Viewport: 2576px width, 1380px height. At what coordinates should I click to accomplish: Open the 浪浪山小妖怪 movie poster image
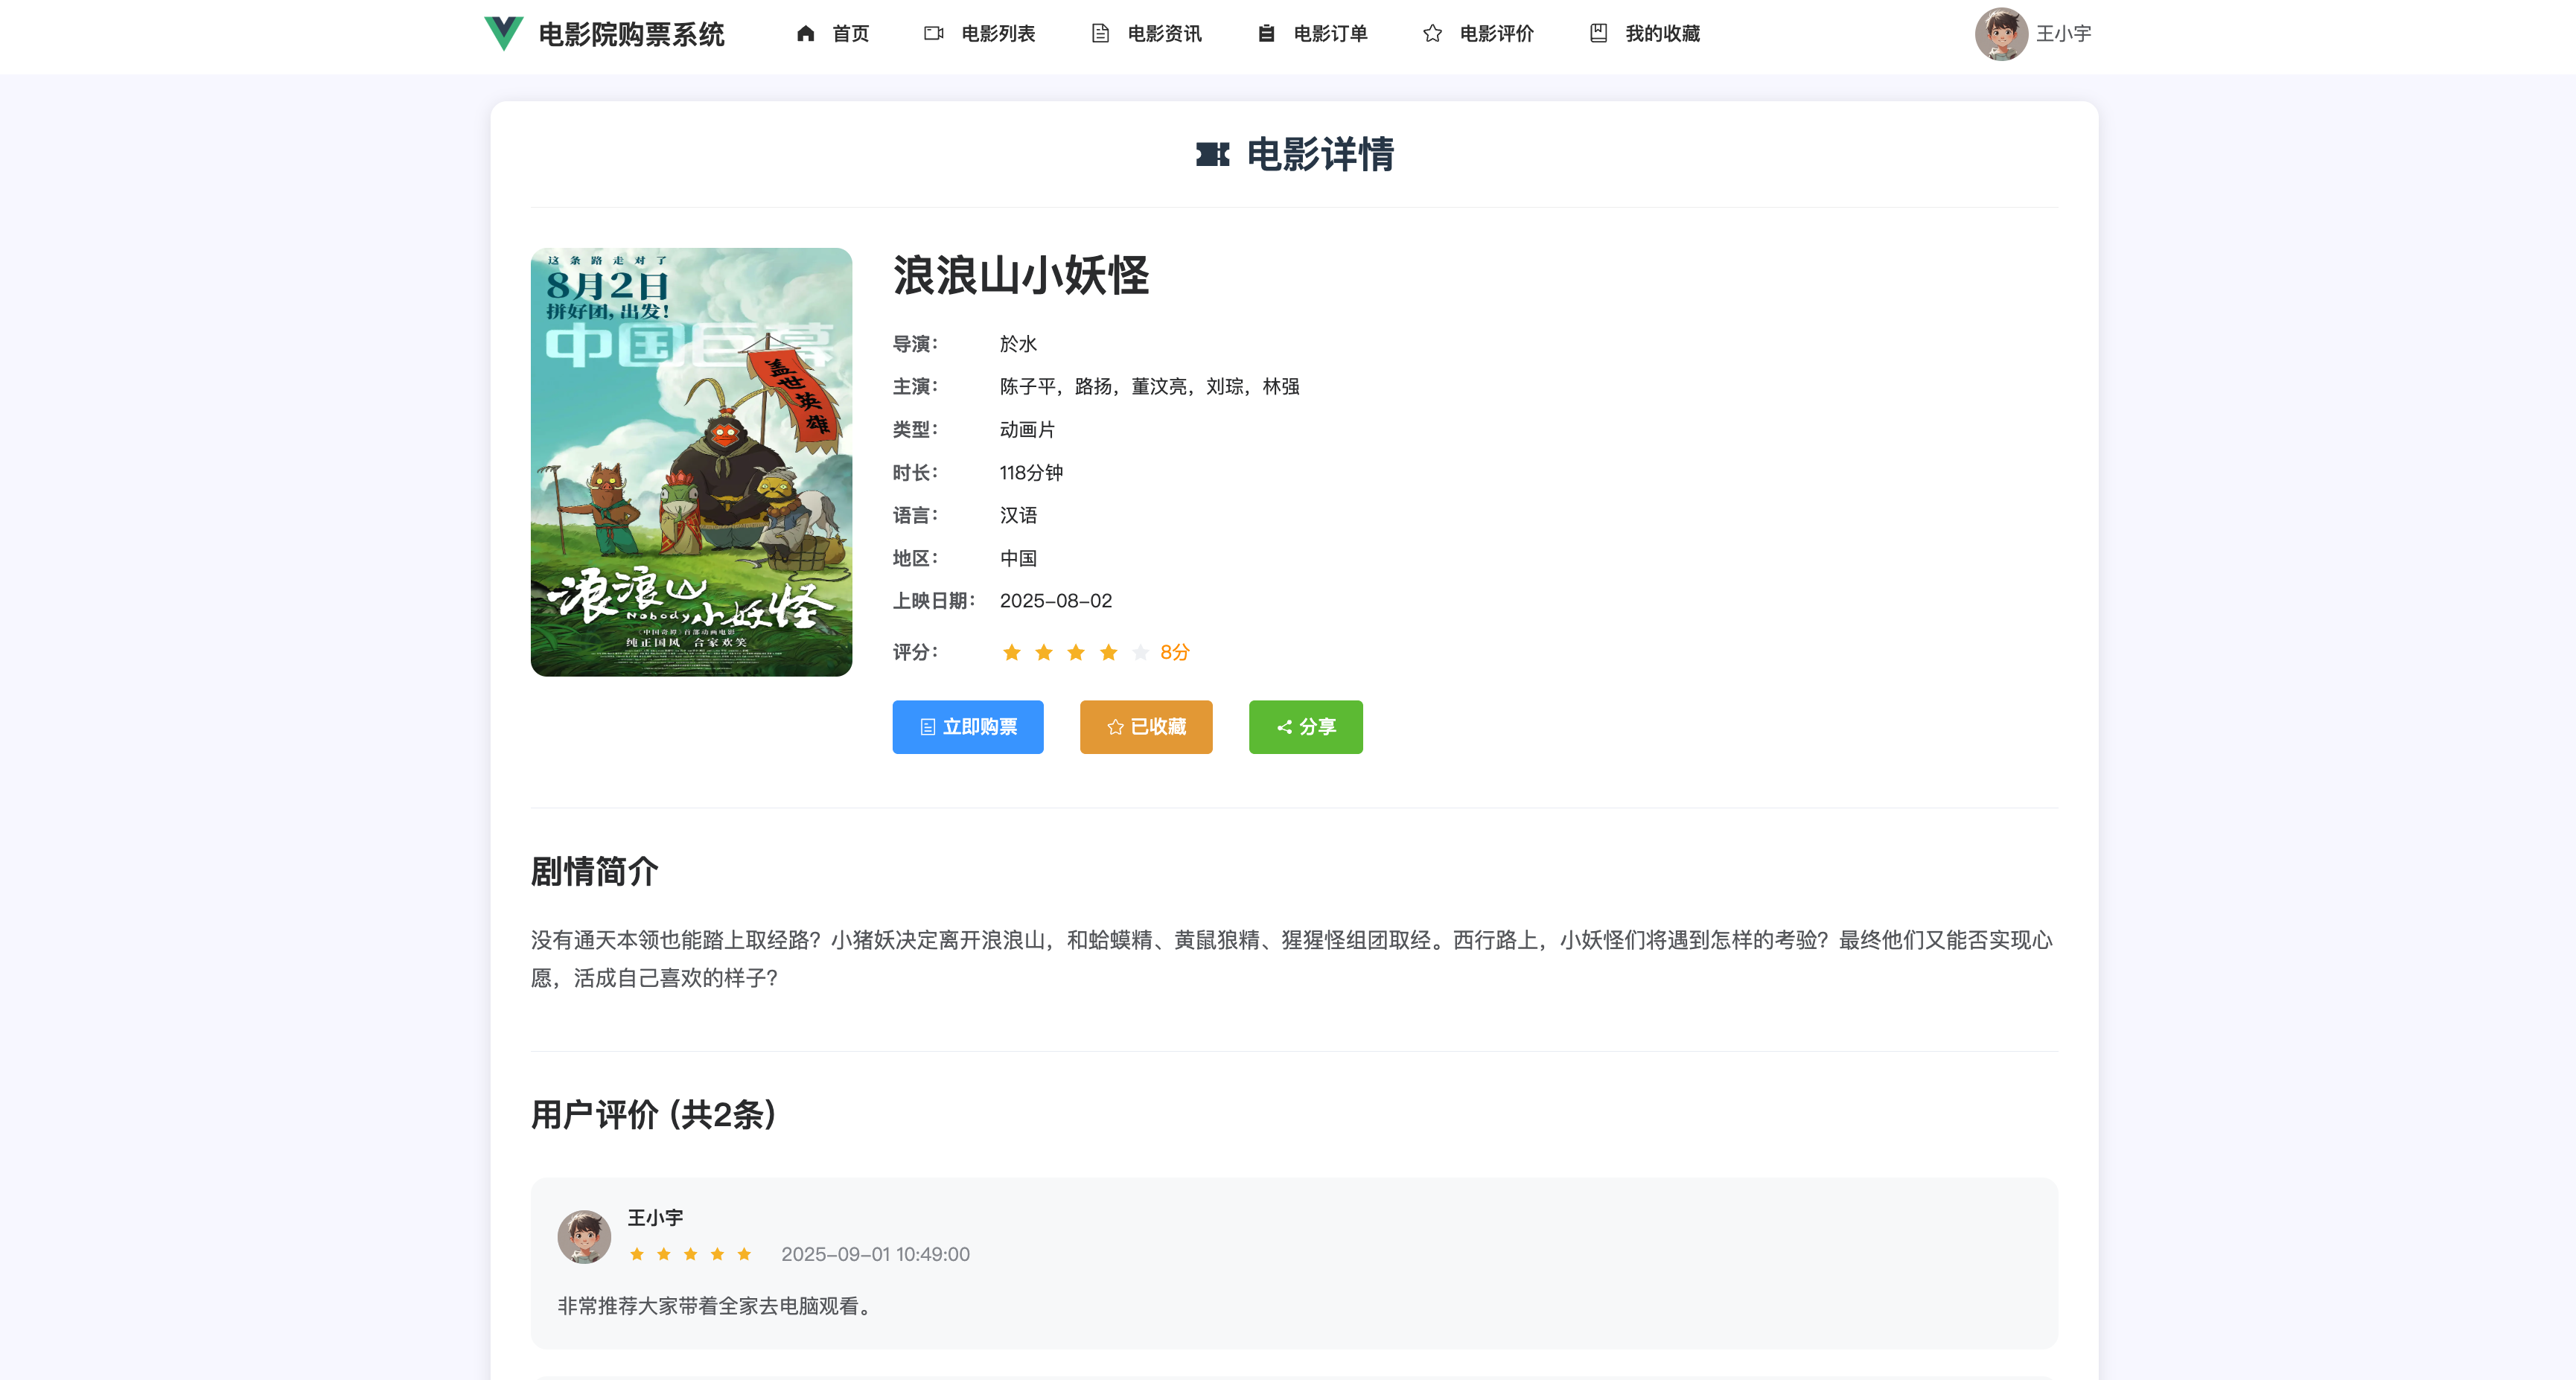click(x=691, y=462)
